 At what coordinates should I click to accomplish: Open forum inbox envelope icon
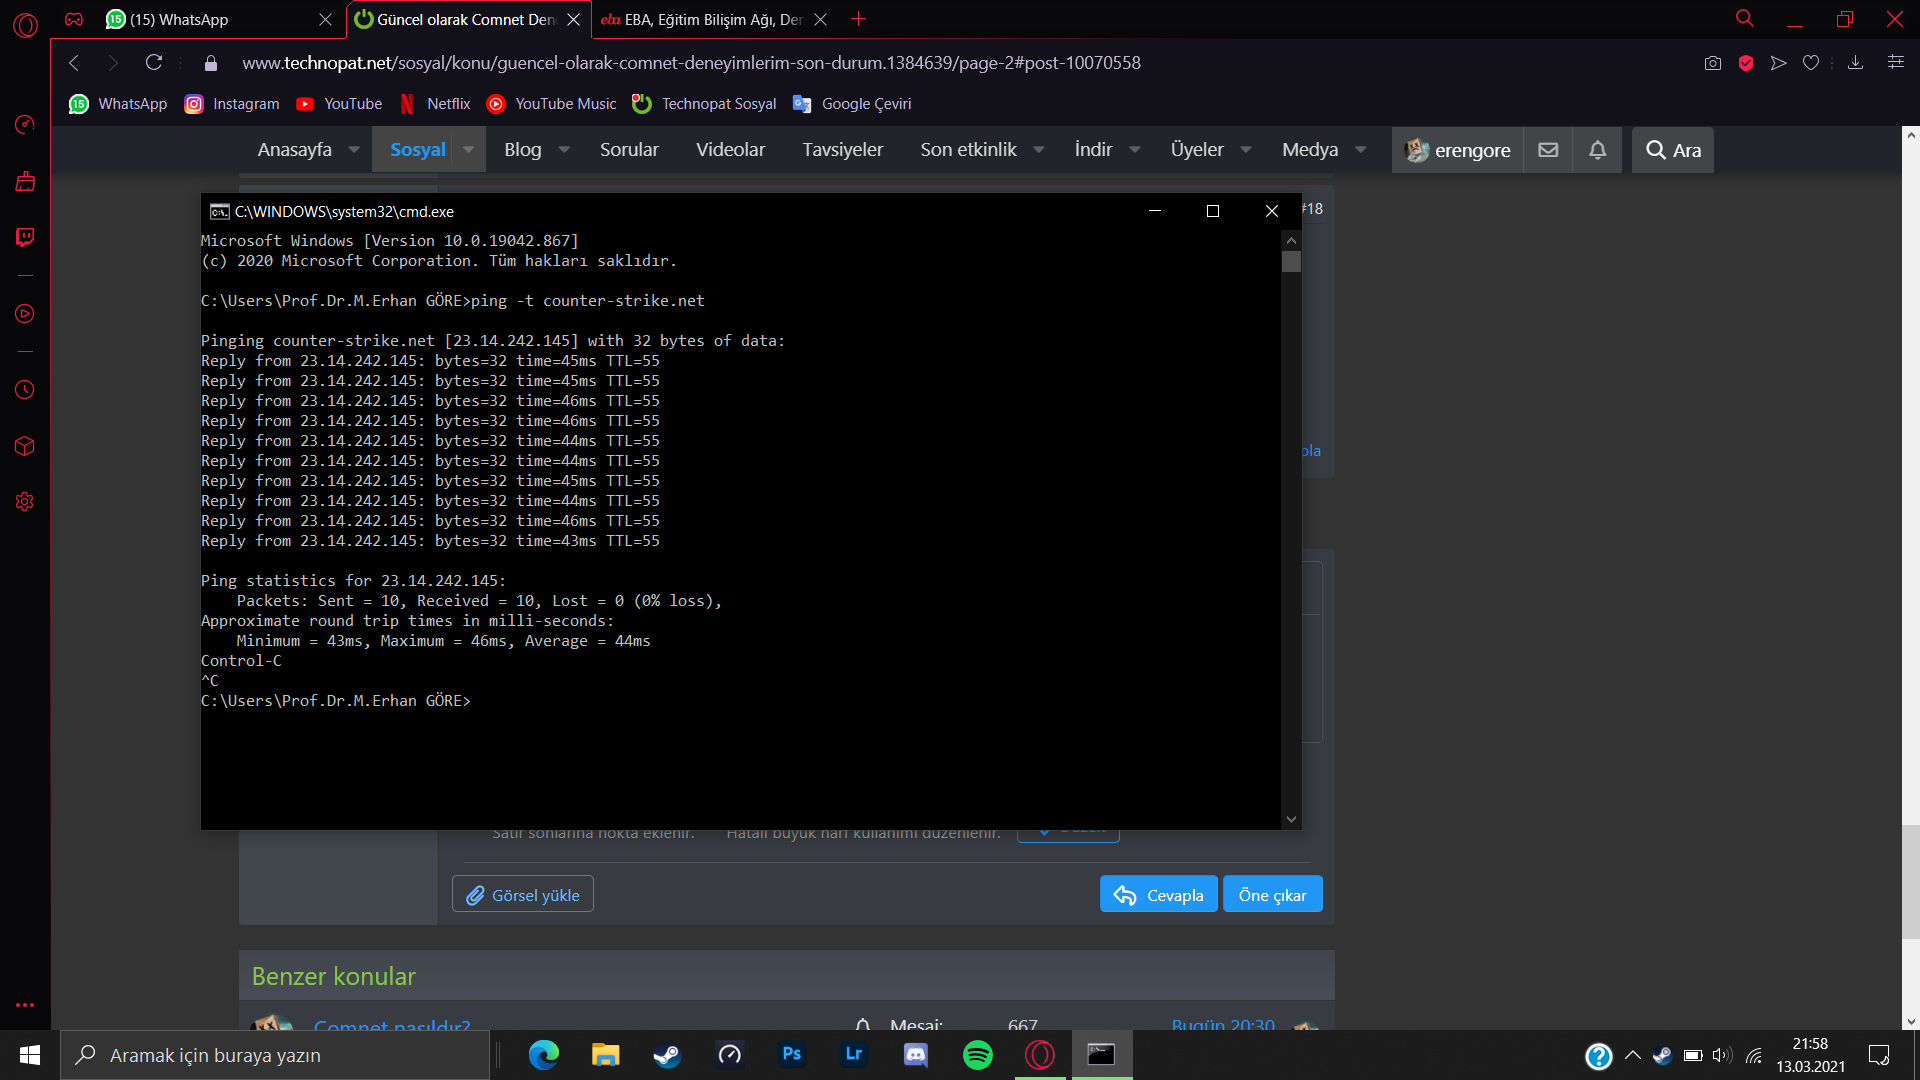click(x=1548, y=150)
